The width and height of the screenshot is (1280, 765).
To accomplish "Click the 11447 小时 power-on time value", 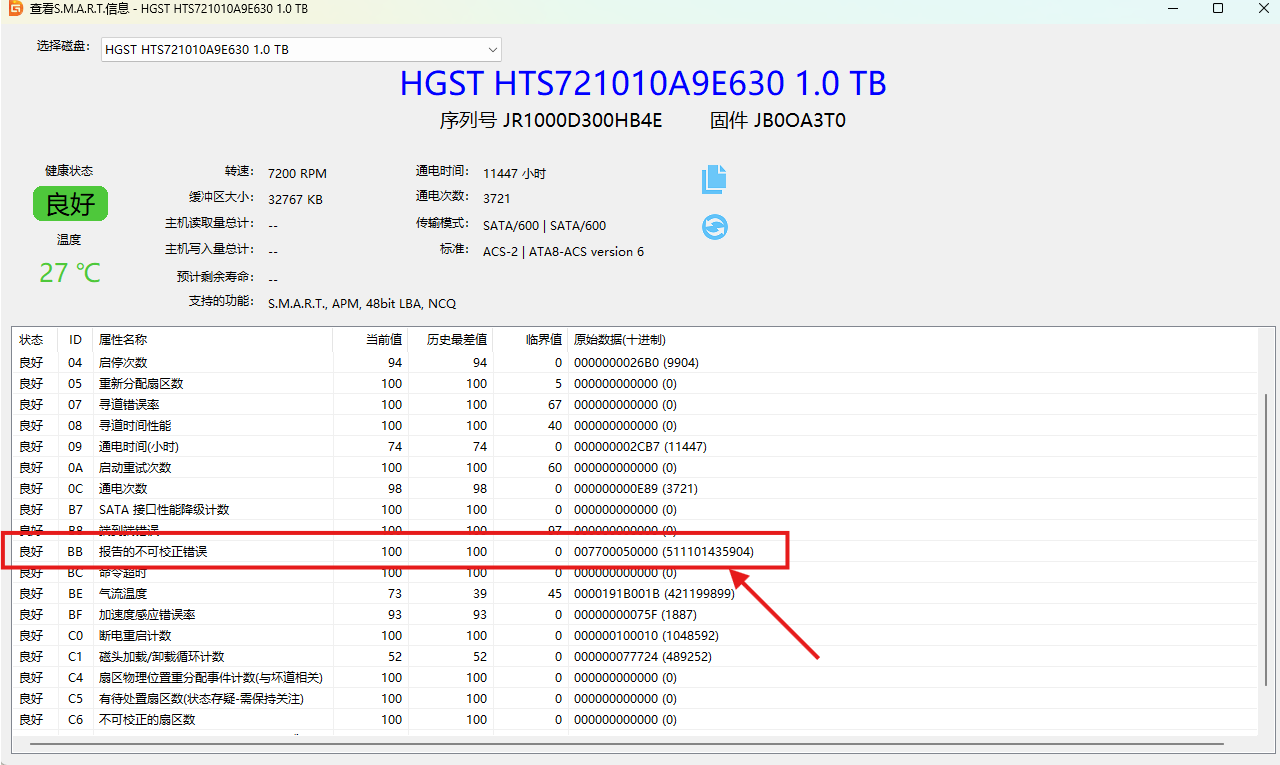I will (x=514, y=173).
